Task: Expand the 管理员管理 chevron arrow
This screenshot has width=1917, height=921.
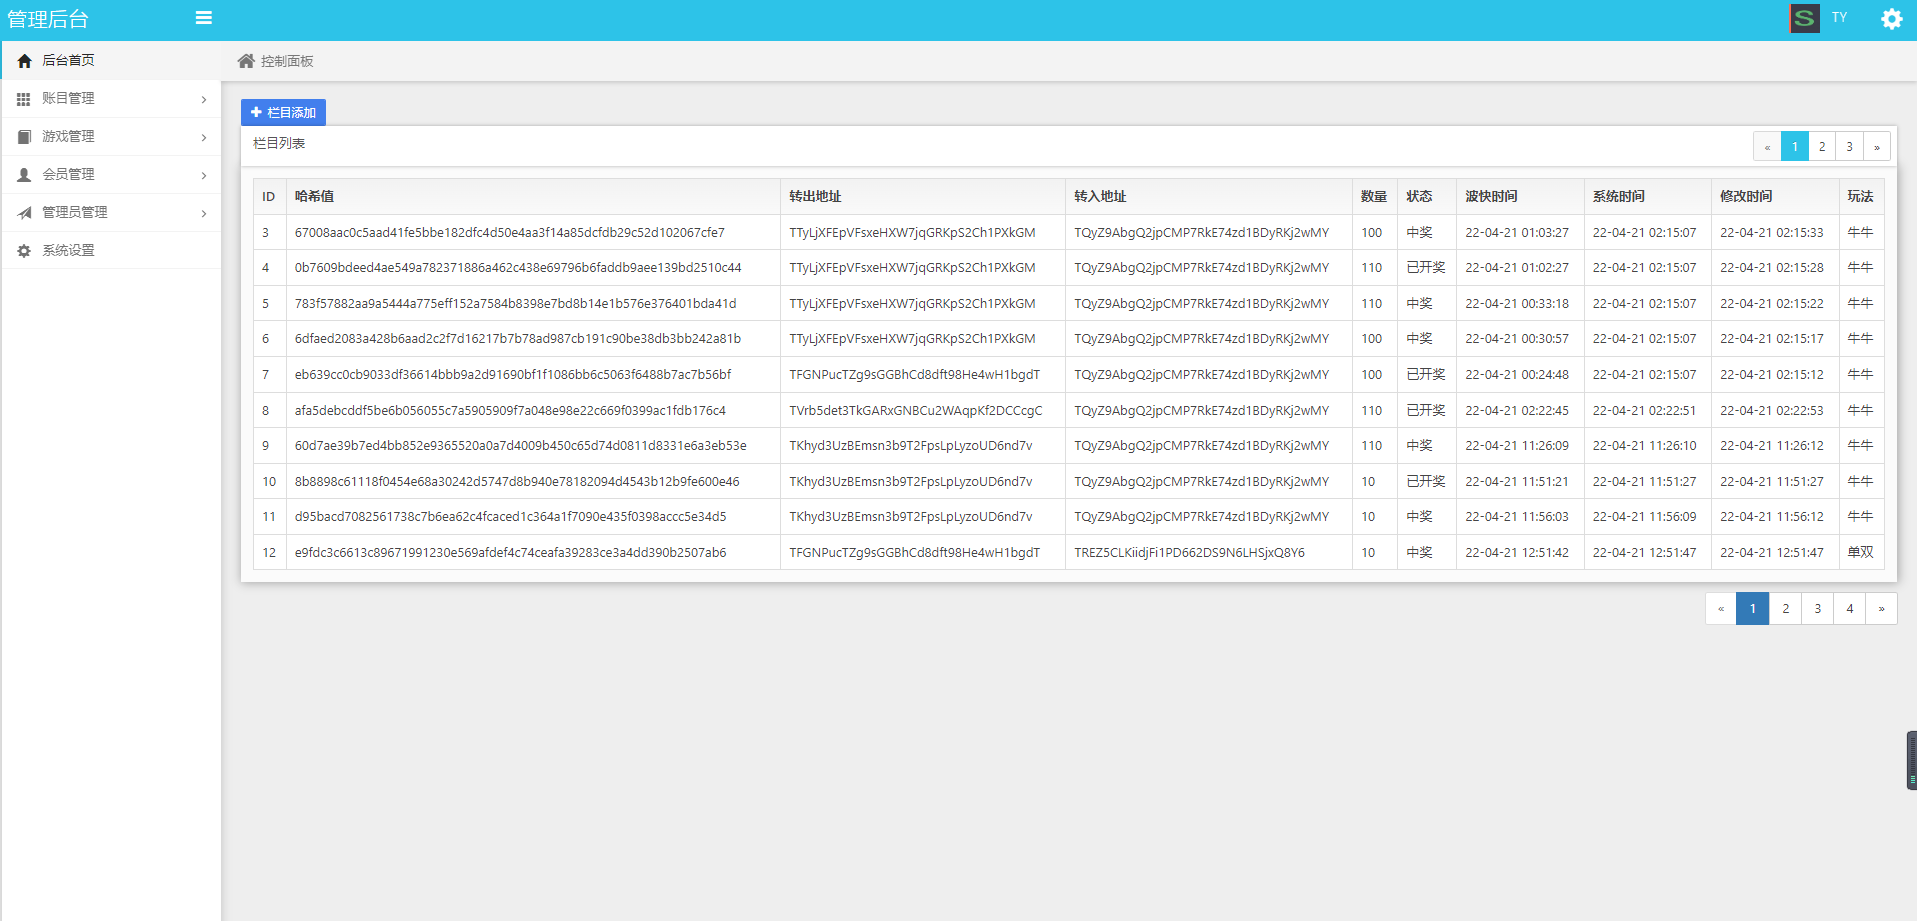Action: [204, 213]
